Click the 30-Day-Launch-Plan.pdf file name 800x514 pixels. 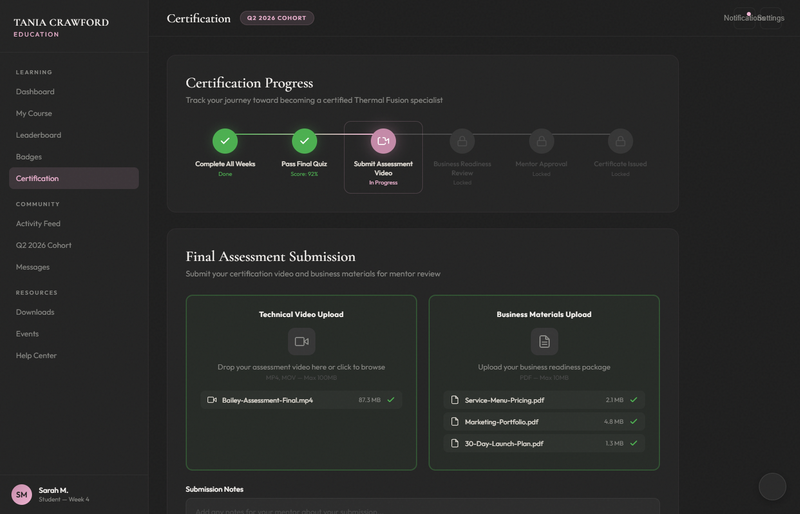[504, 444]
